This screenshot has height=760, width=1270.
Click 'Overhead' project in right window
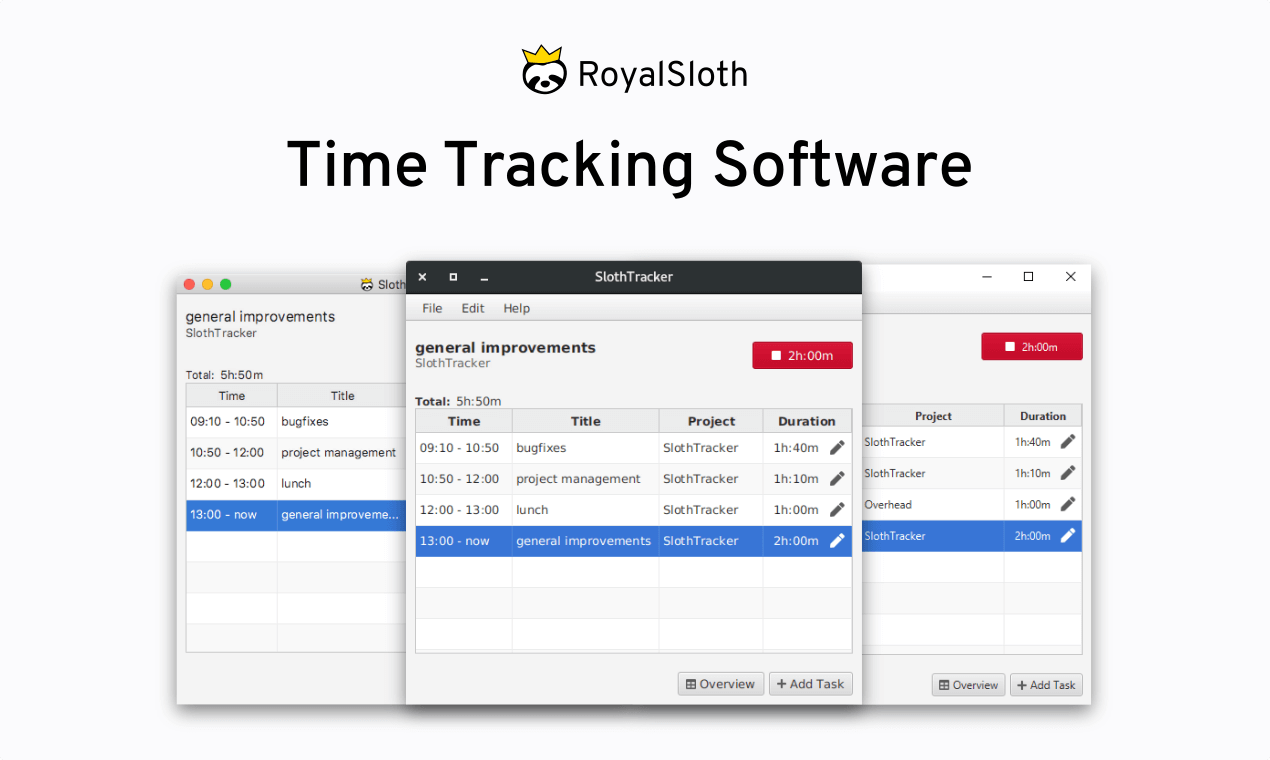pyautogui.click(x=888, y=505)
